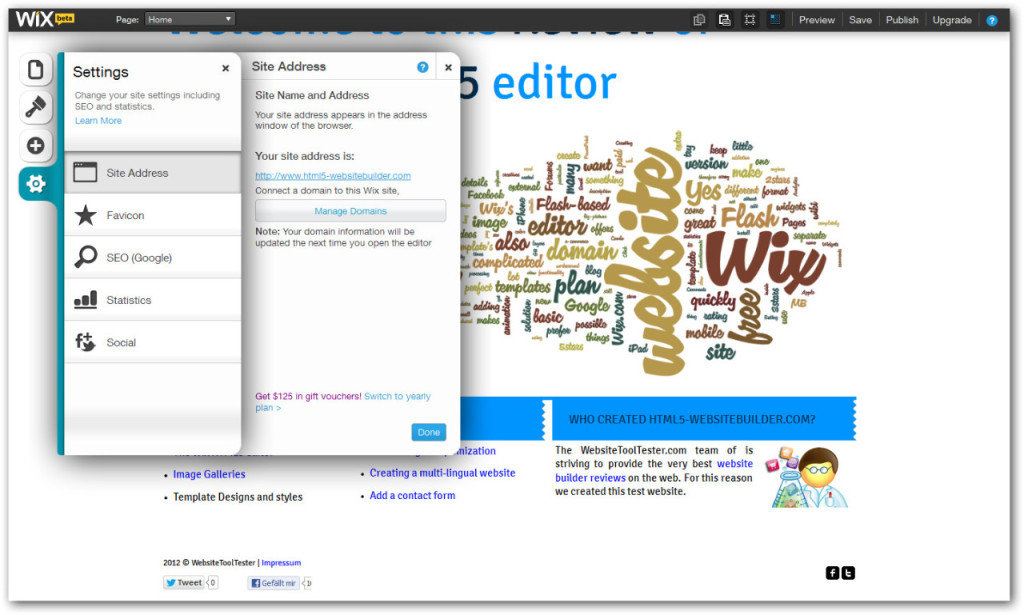The height and width of the screenshot is (615, 1024).
Task: Click the paste icon in top toolbar
Action: (724, 20)
